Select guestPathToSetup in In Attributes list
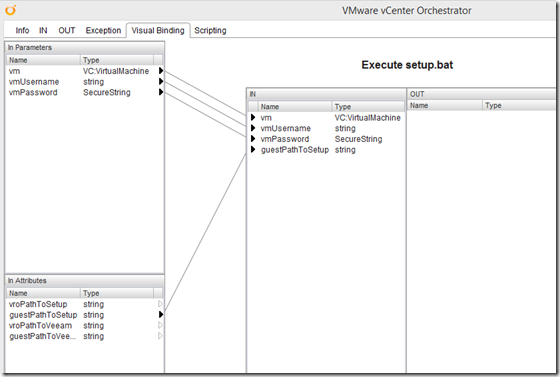Image resolution: width=560 pixels, height=377 pixels. pos(85,315)
